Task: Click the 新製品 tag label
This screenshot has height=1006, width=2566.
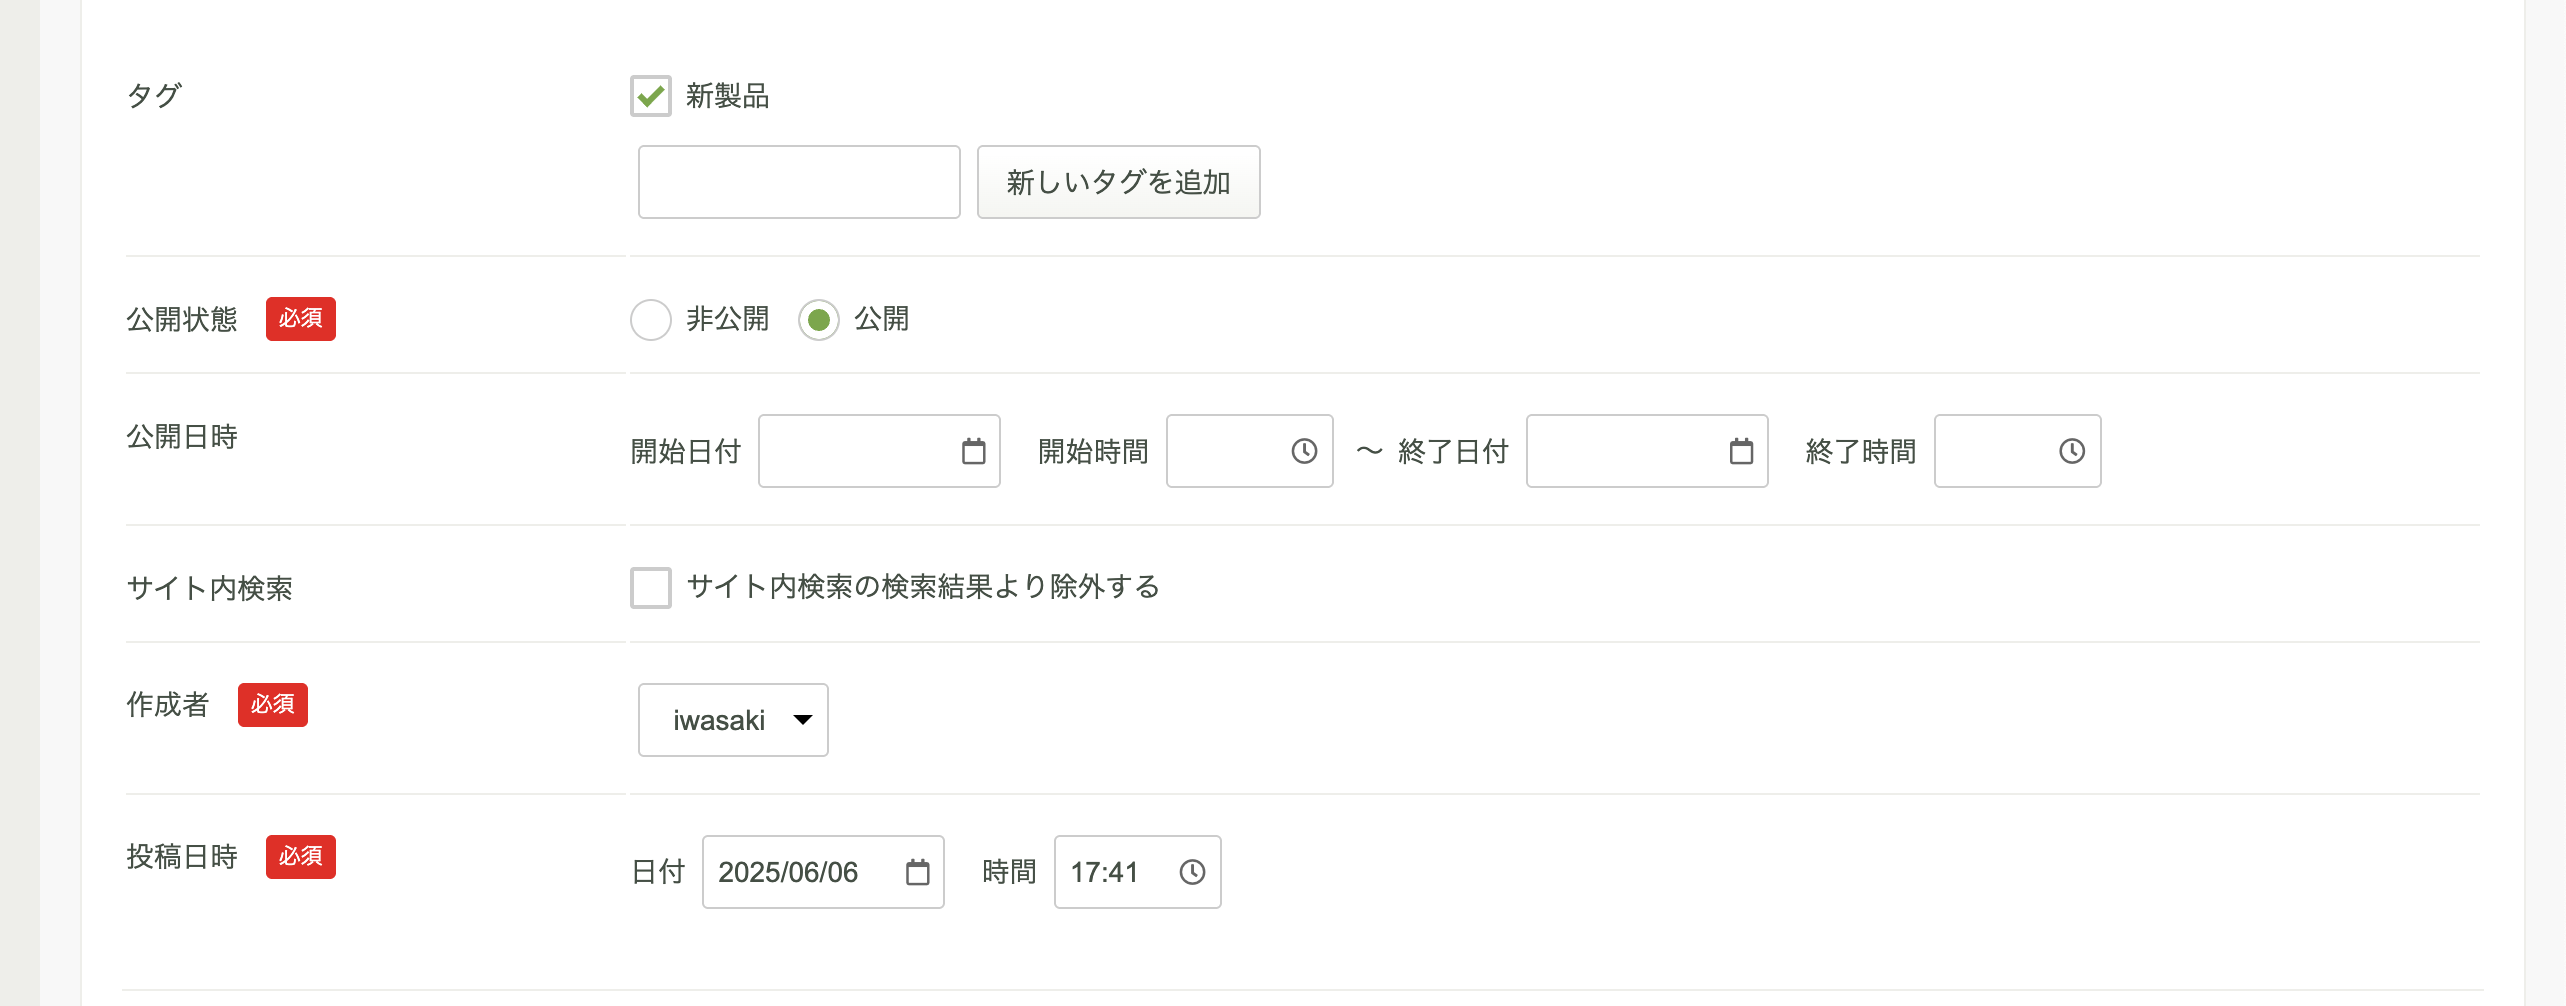Action: 727,96
